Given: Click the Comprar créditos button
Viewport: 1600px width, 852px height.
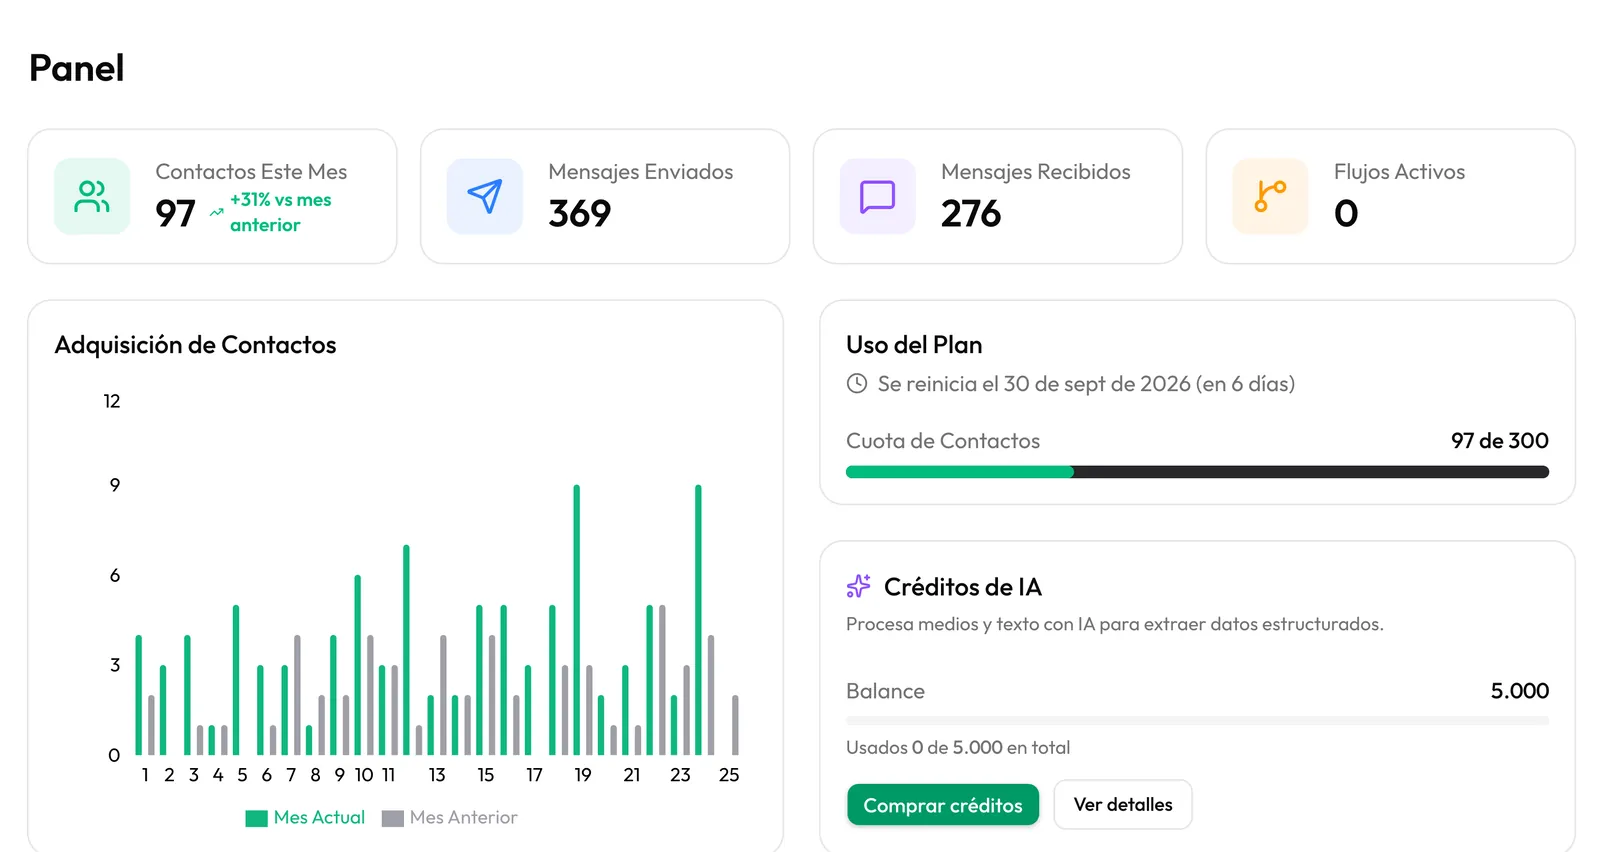Looking at the screenshot, I should [943, 805].
